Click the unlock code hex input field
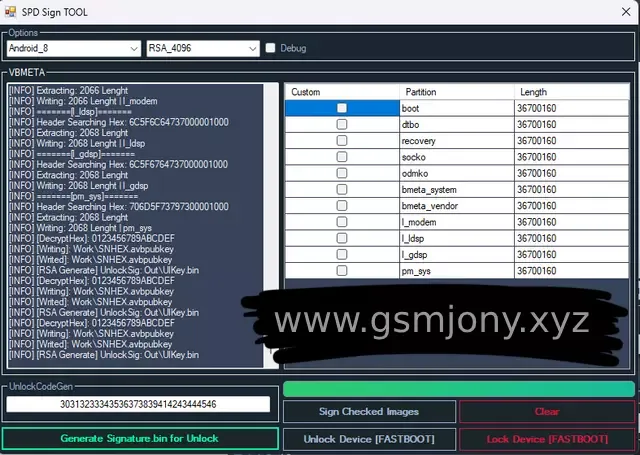The height and width of the screenshot is (455, 640). pos(138,404)
